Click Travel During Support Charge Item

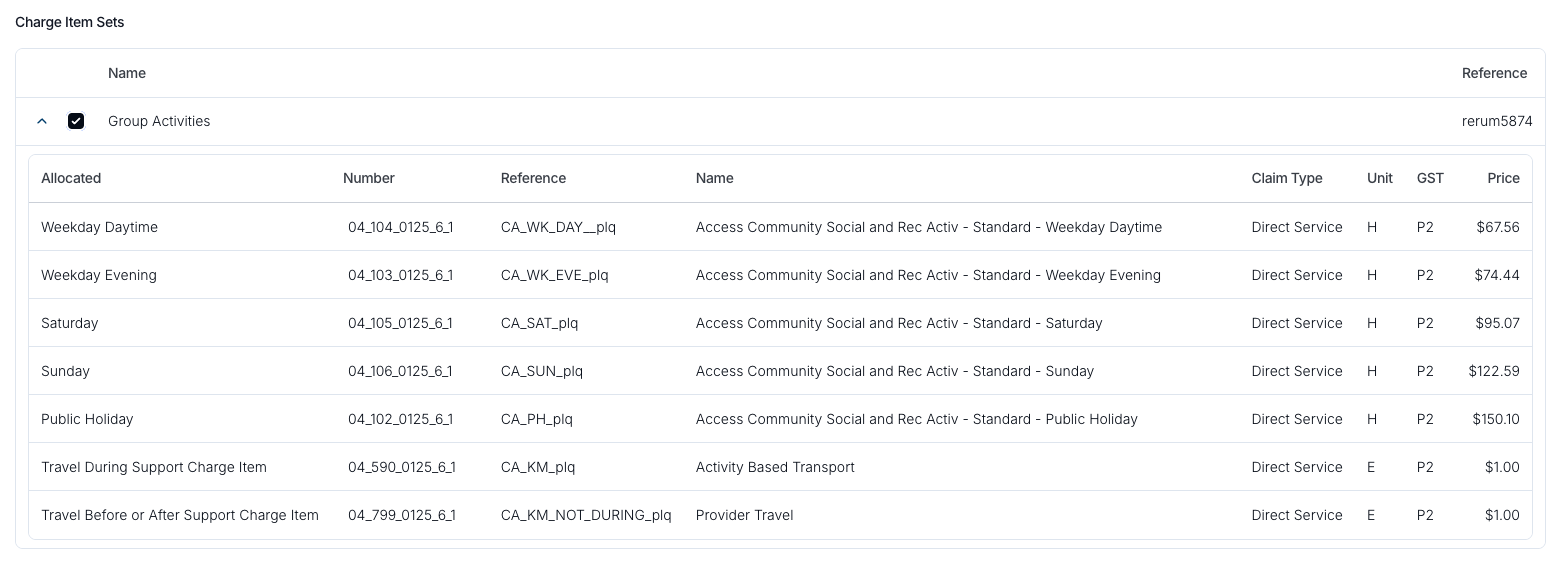tap(154, 467)
